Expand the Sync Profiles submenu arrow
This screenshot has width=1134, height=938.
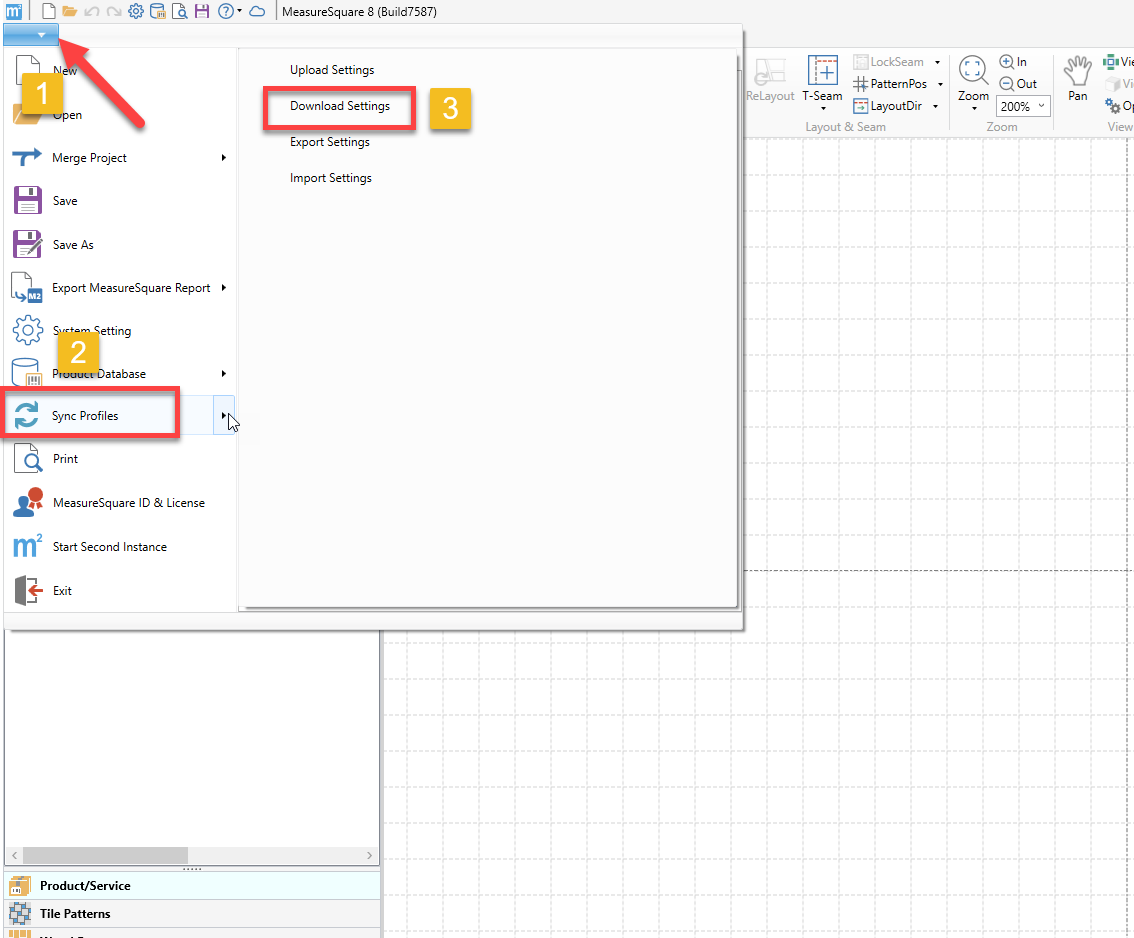point(223,415)
